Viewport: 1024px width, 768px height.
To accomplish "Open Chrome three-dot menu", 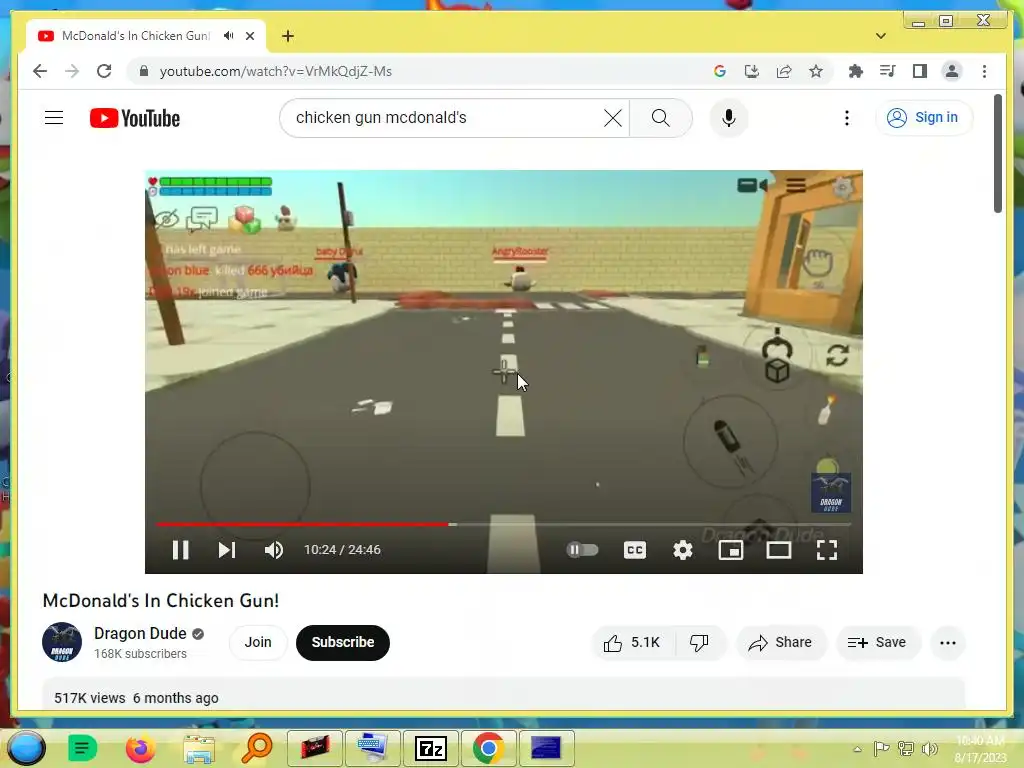I will point(984,71).
